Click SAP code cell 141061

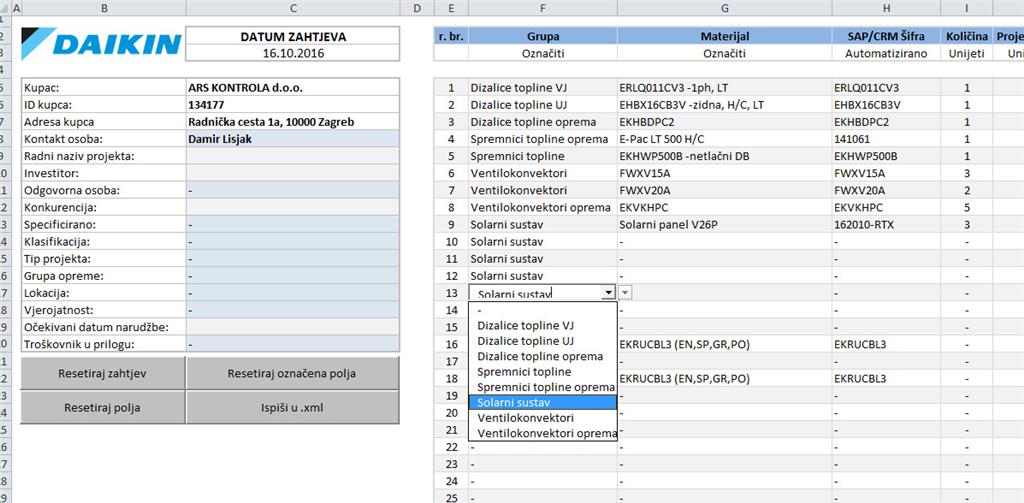pyautogui.click(x=886, y=138)
